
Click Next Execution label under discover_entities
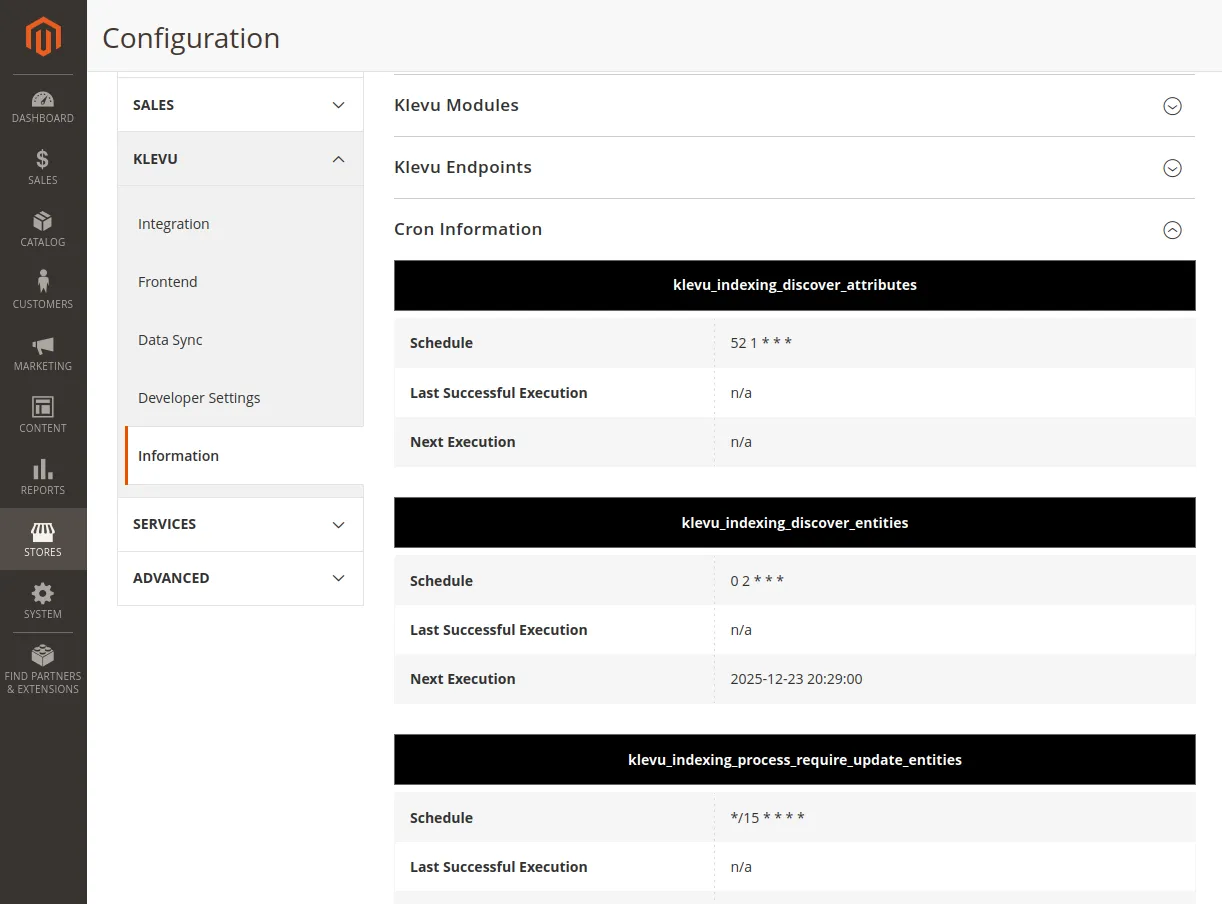coord(462,679)
